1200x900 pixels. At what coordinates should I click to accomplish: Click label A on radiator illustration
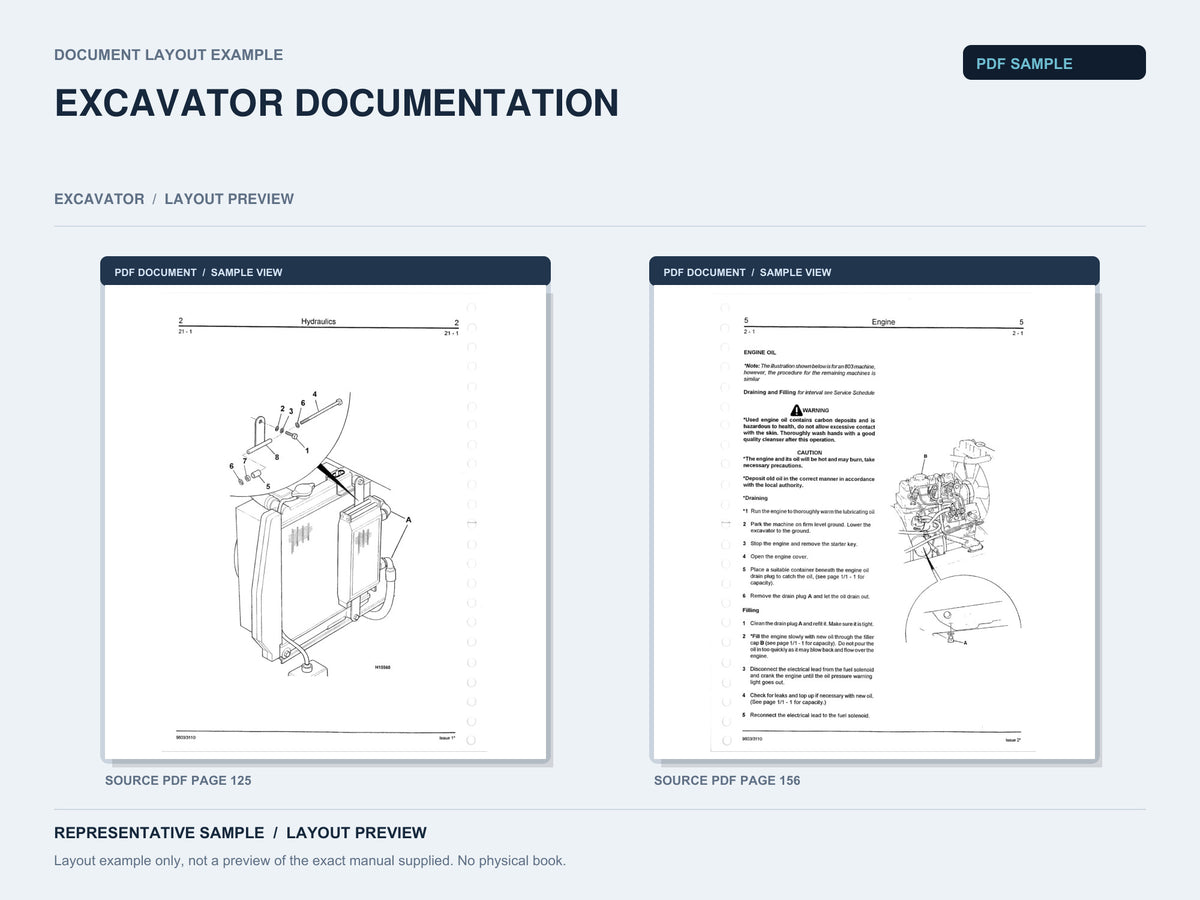click(408, 519)
